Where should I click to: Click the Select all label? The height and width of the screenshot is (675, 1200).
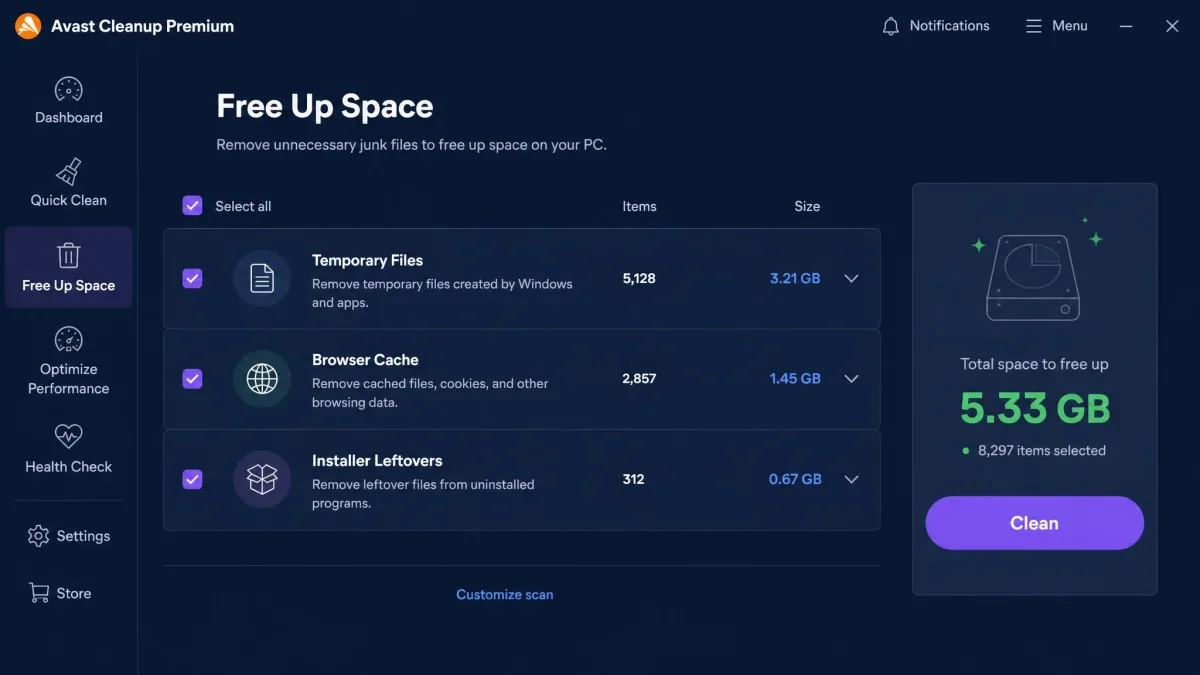(x=243, y=206)
